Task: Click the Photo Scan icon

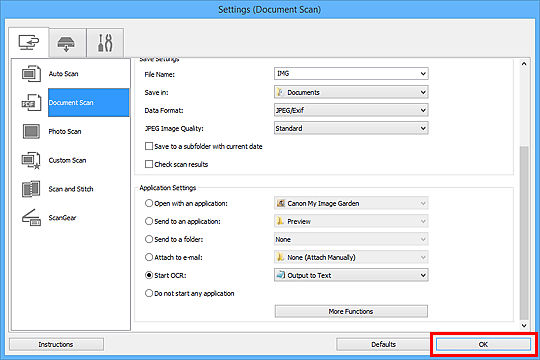Action: click(31, 131)
